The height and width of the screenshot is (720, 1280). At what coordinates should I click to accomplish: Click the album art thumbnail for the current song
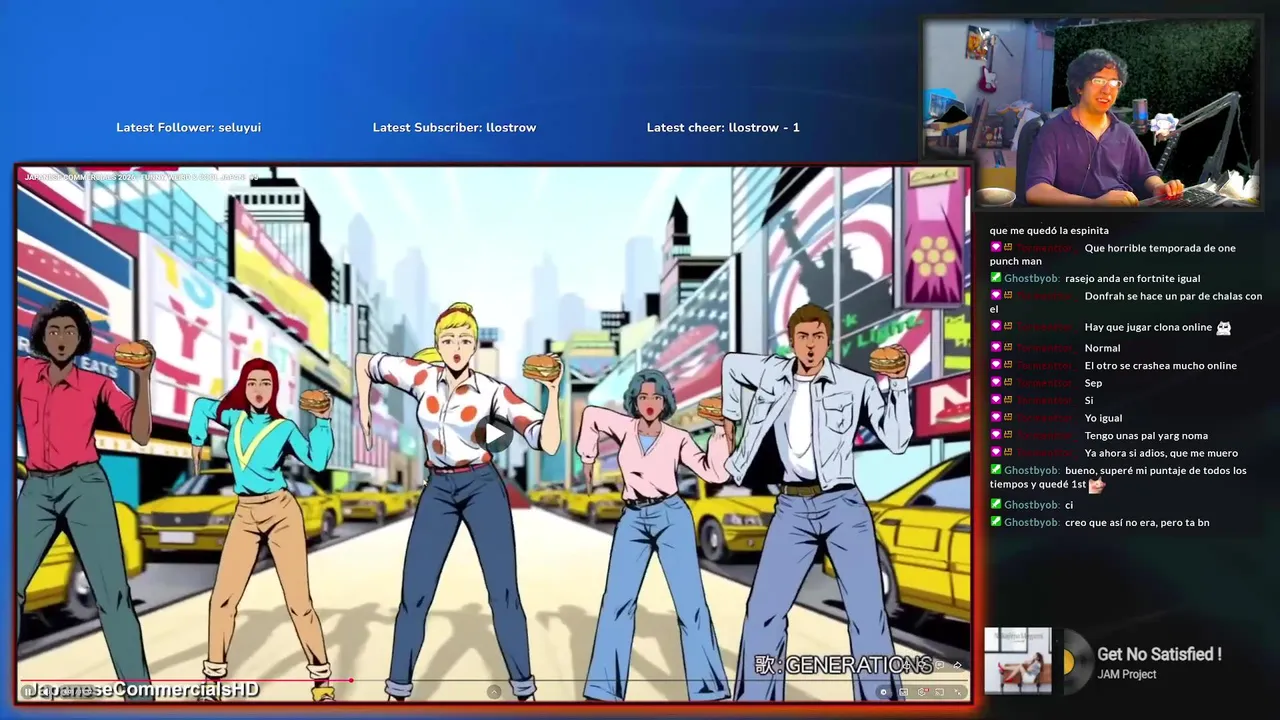click(x=1018, y=661)
